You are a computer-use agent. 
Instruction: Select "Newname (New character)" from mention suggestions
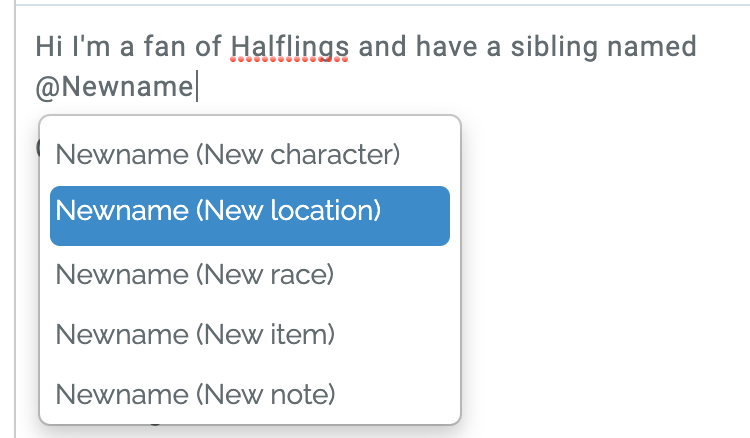coord(228,155)
